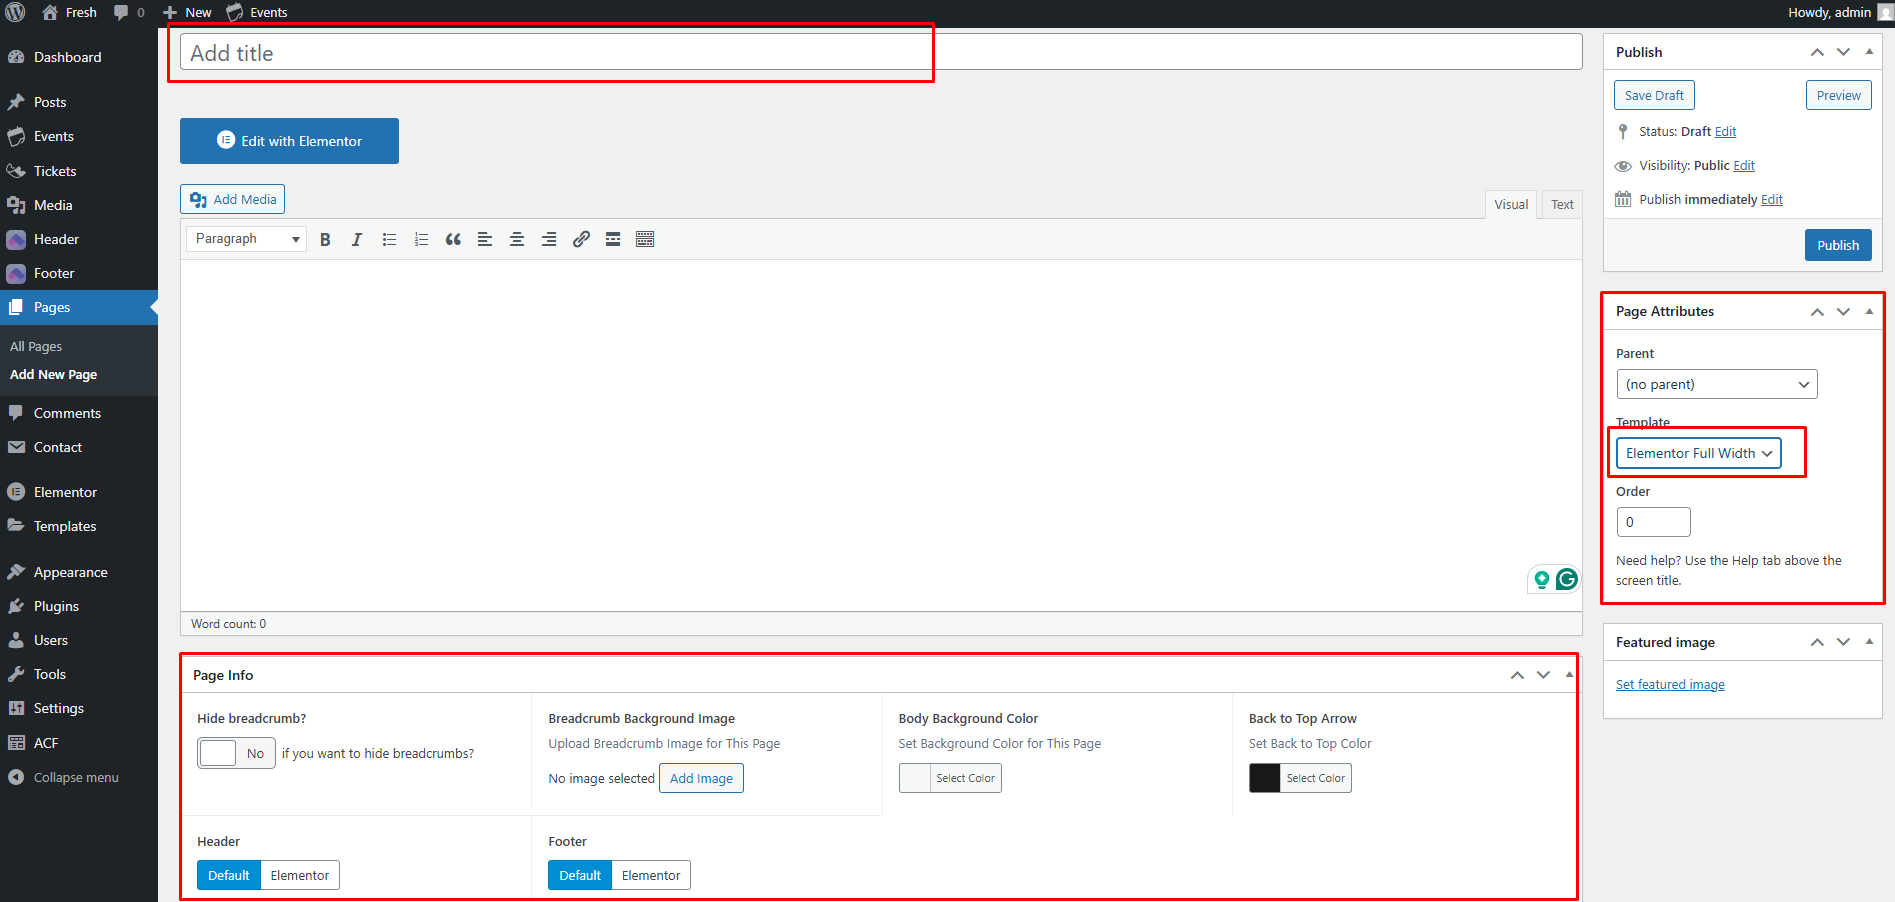
Task: Switch to the Text editor tab
Action: tap(1562, 204)
